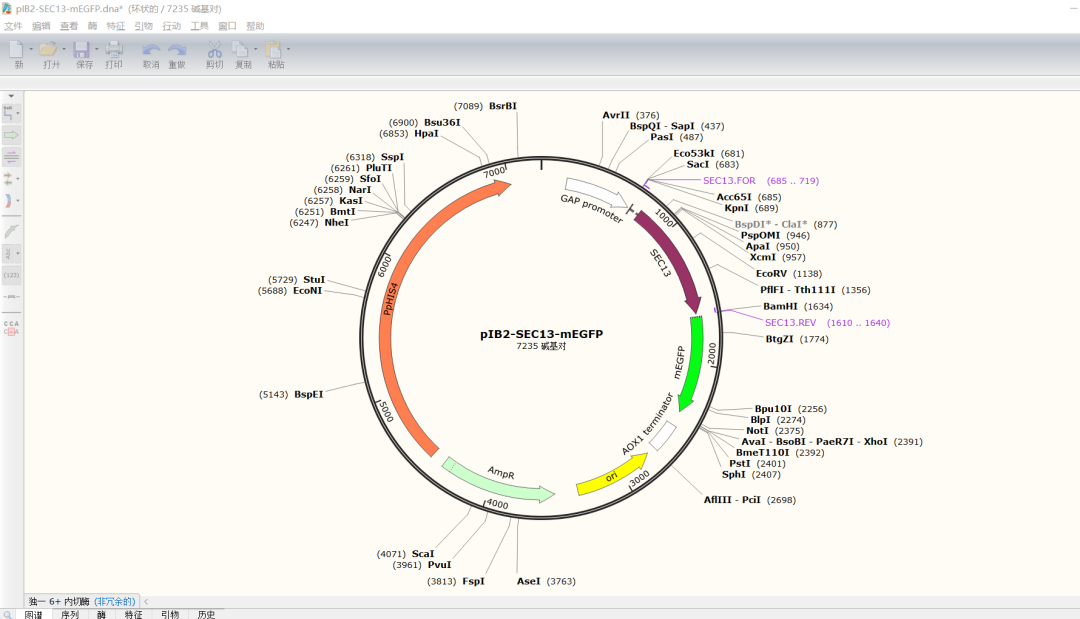Open the 窗口 menu

pos(227,26)
